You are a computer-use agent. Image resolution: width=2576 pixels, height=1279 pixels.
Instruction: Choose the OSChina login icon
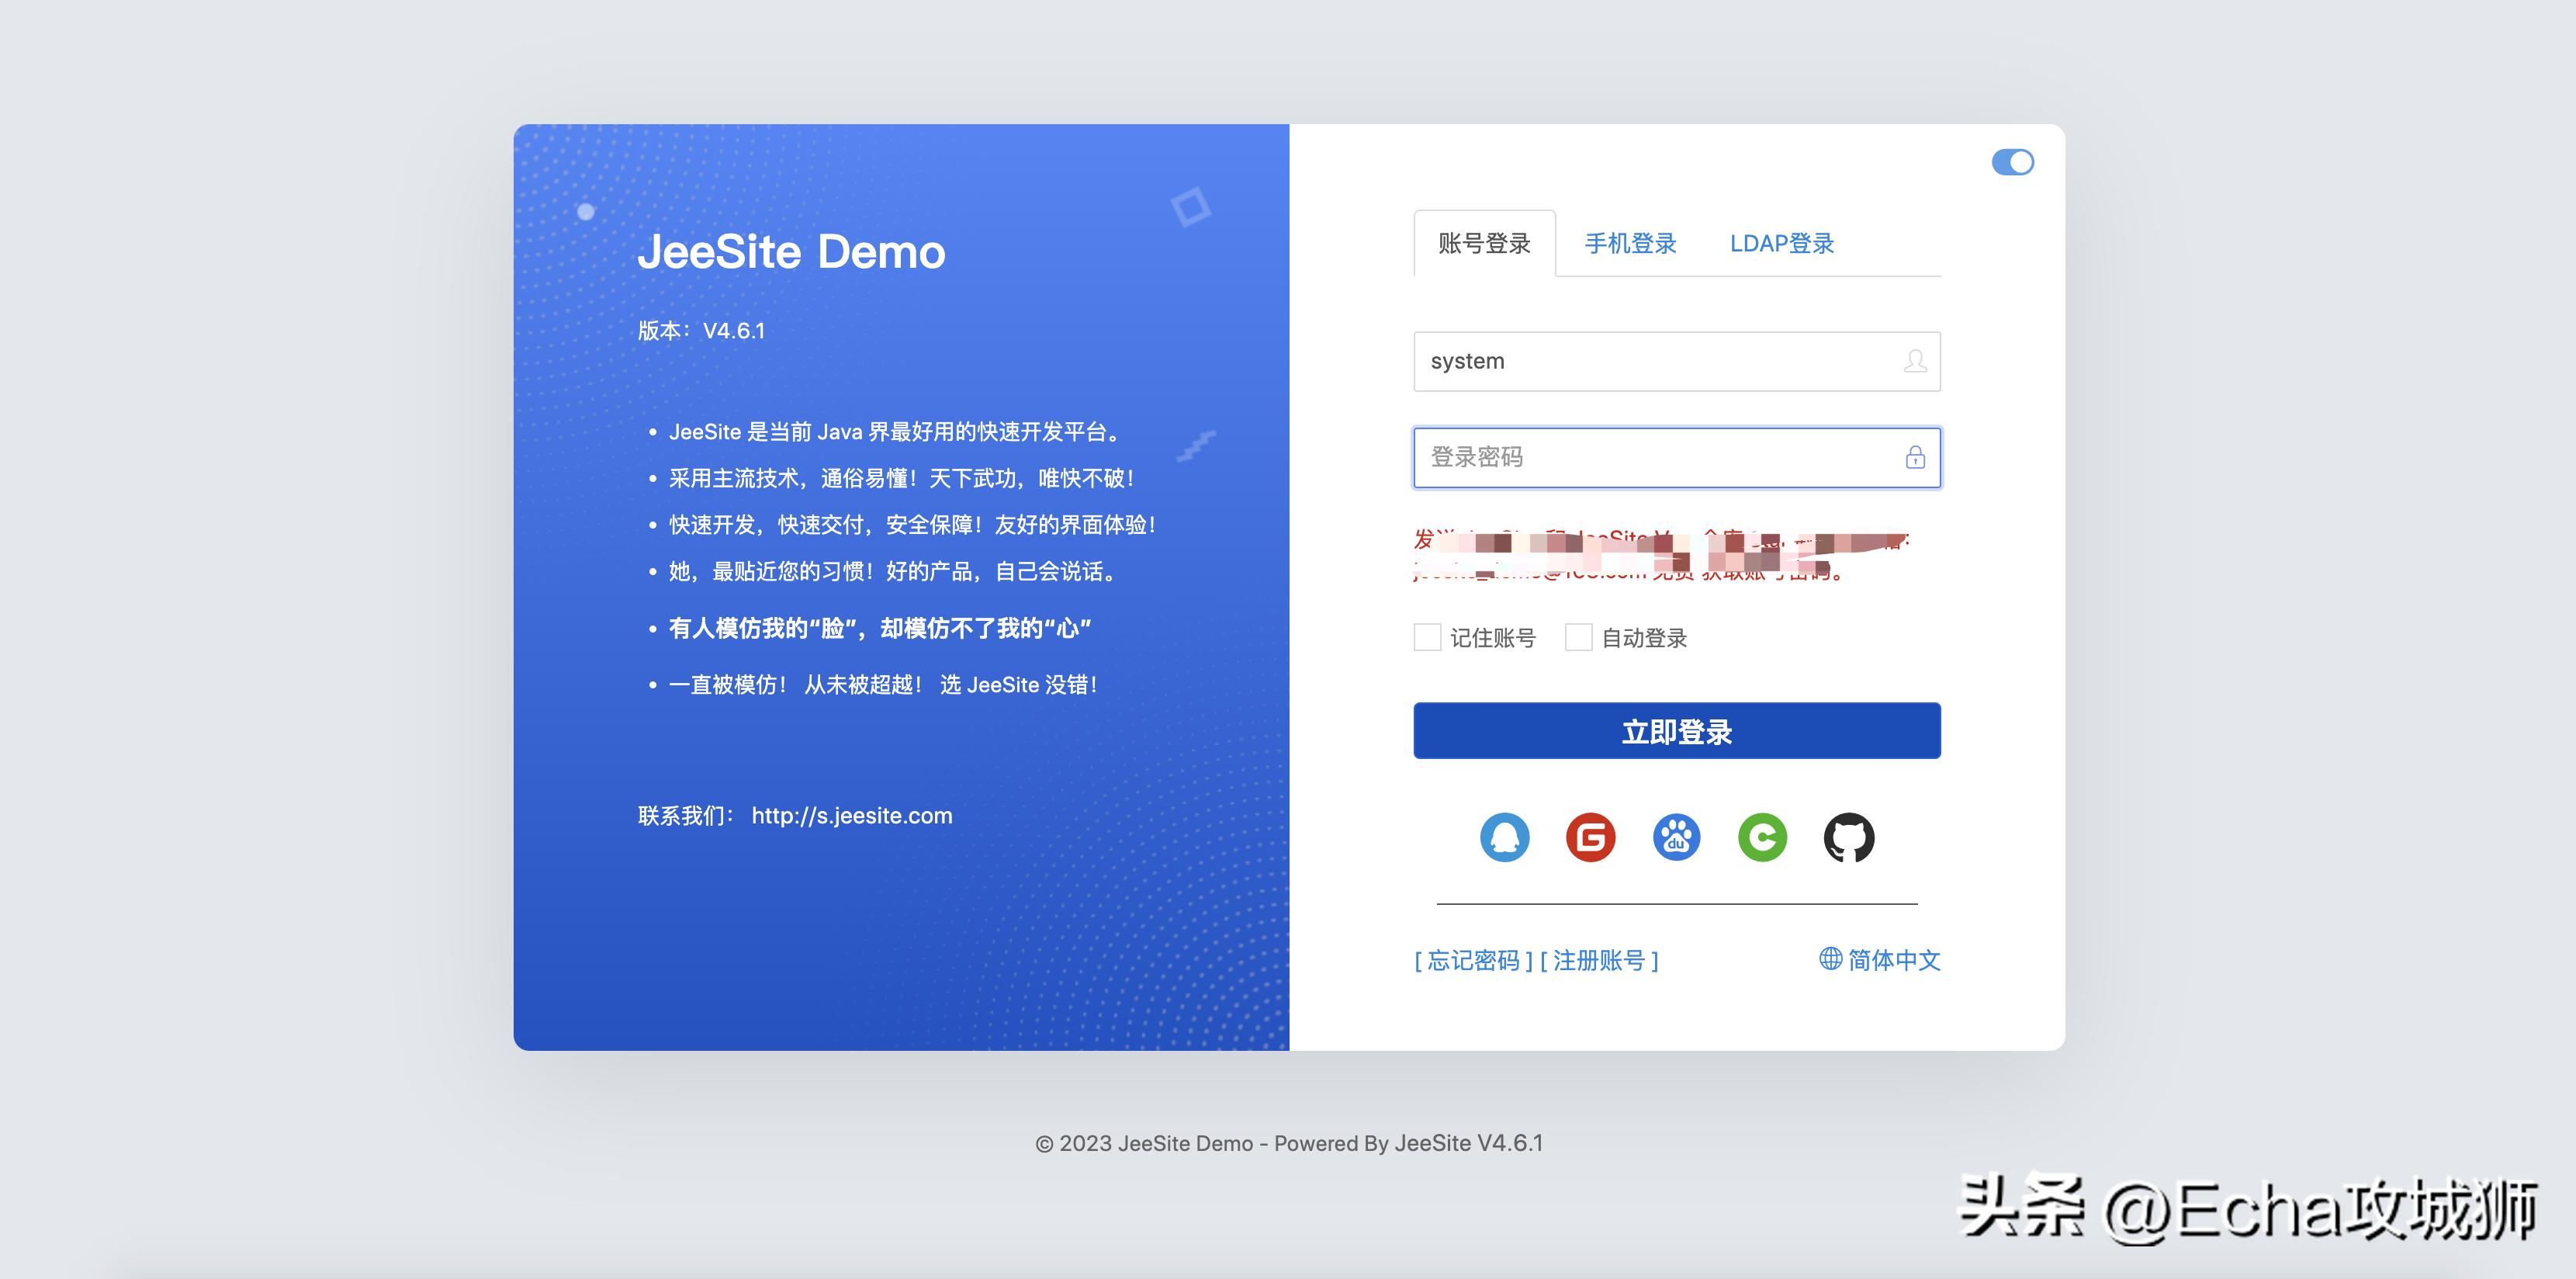click(x=1762, y=838)
